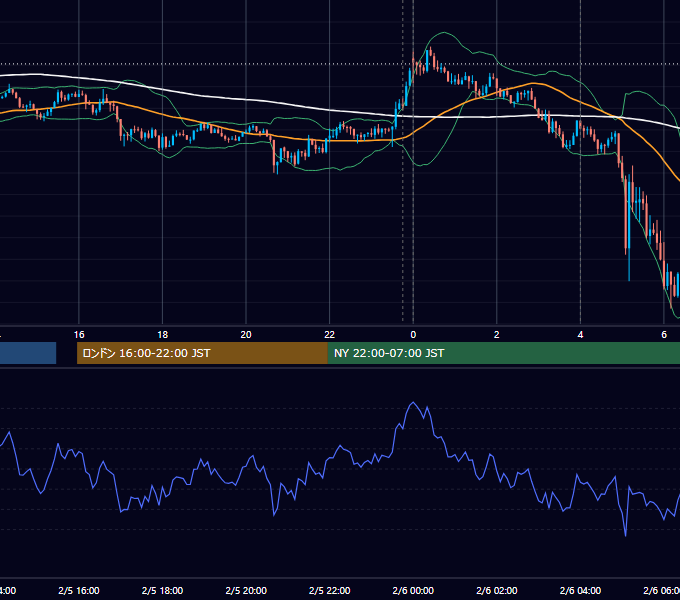The height and width of the screenshot is (600, 680).
Task: Select the '4' hour label on price chart axis
Action: click(580, 335)
